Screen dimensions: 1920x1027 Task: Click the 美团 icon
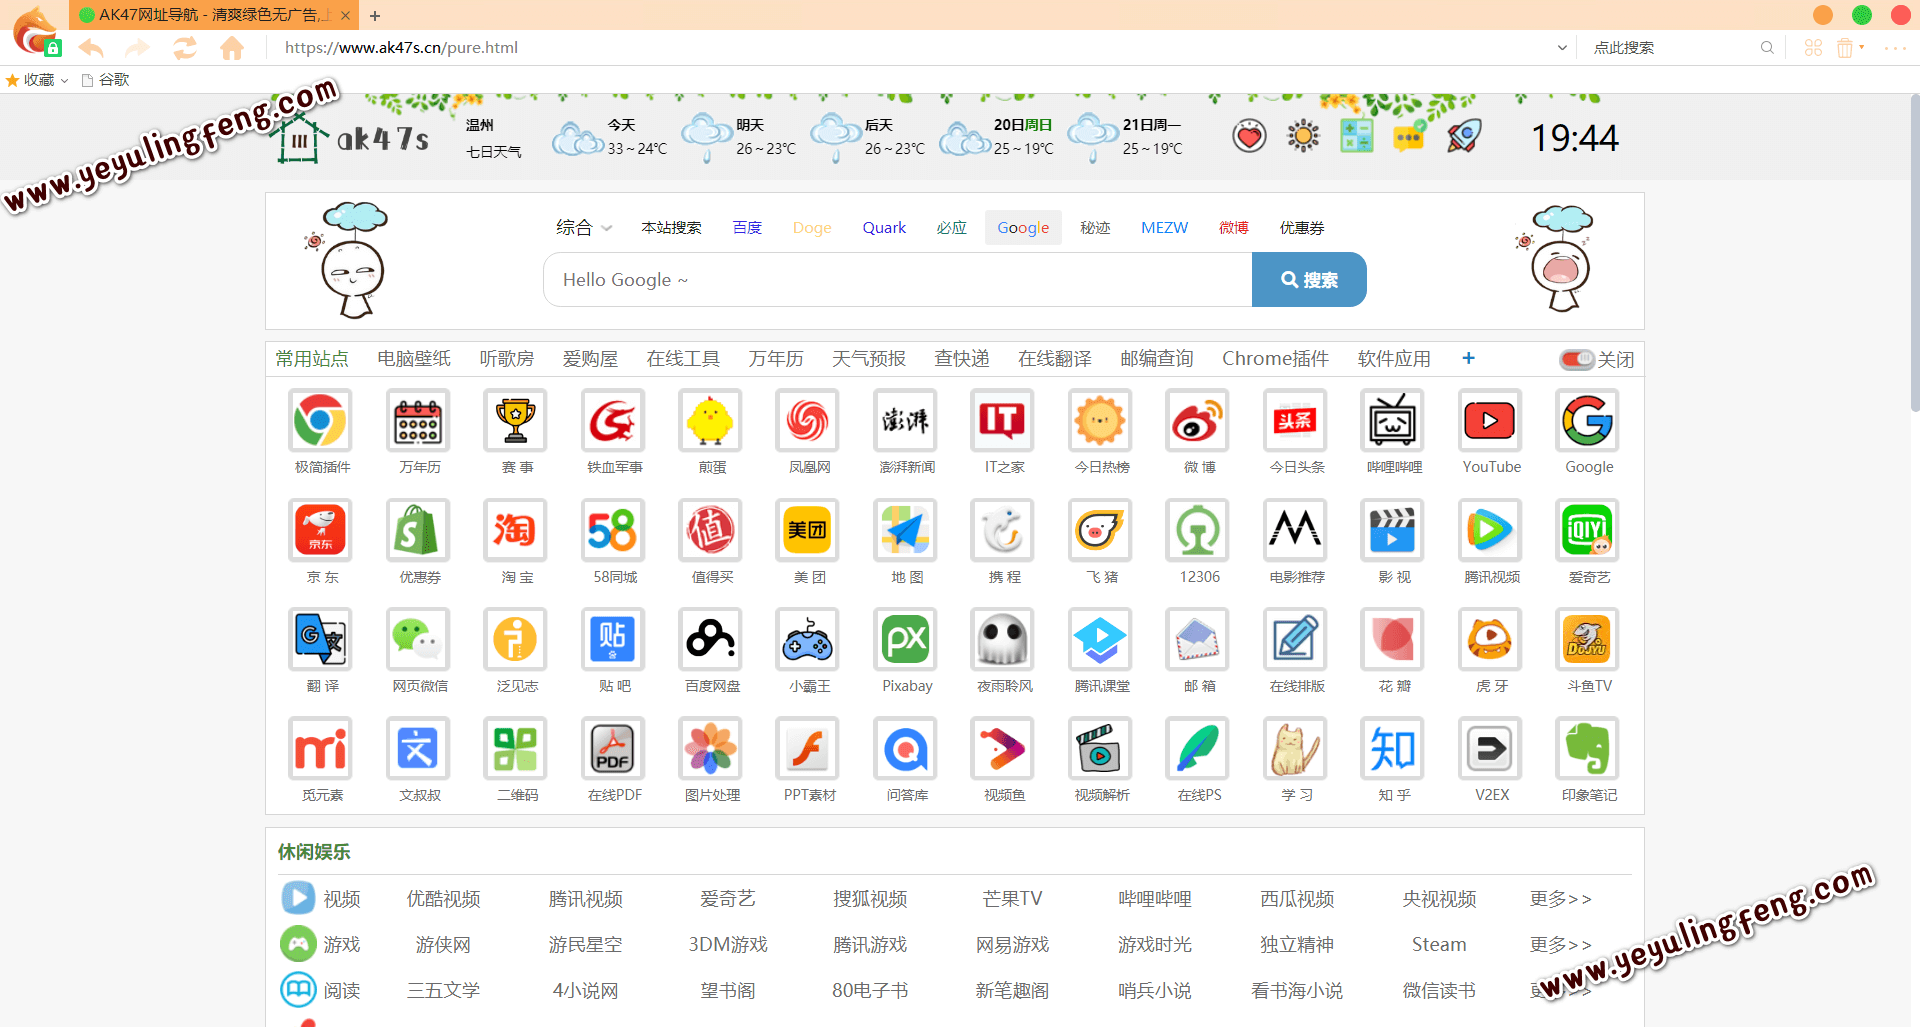(807, 530)
